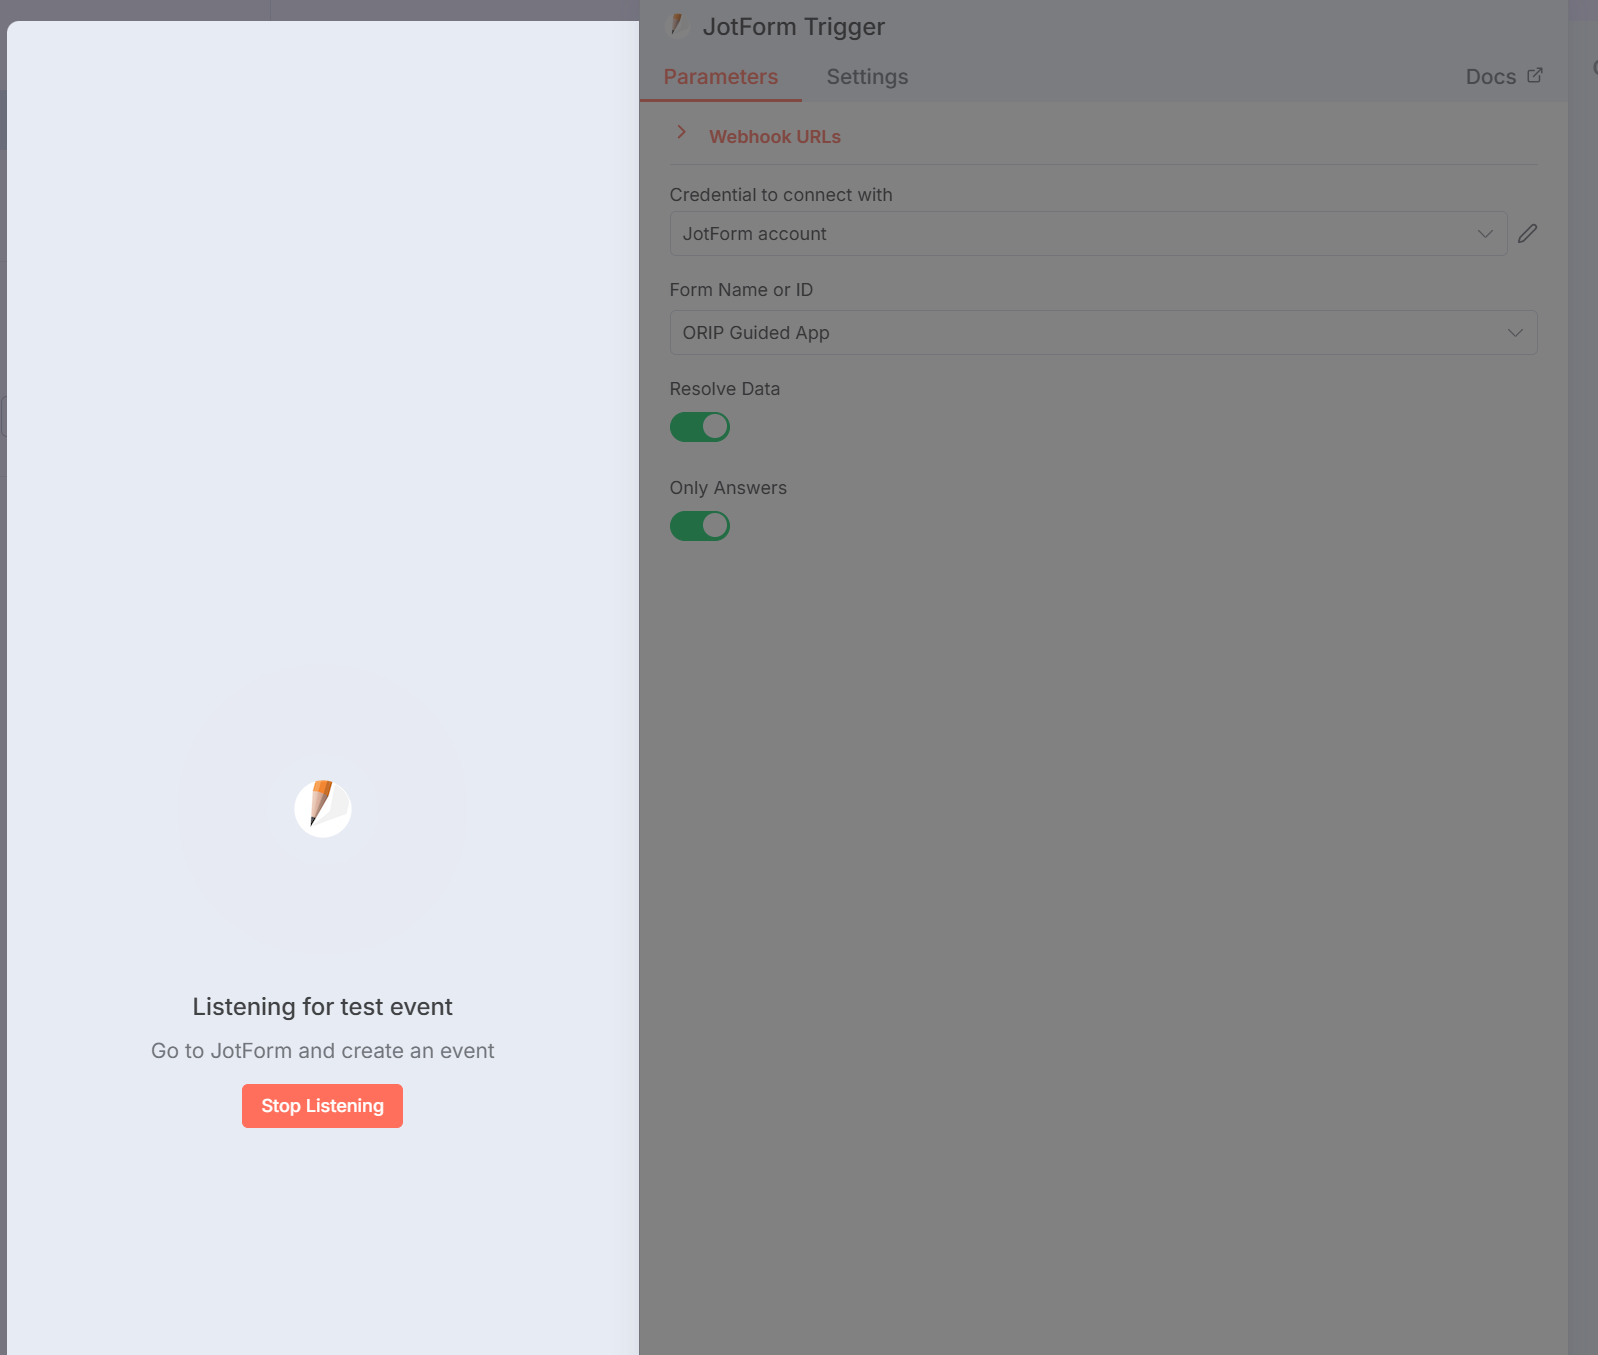Click the arrow in Form Name dropdown
The height and width of the screenshot is (1355, 1598).
coord(1515,333)
